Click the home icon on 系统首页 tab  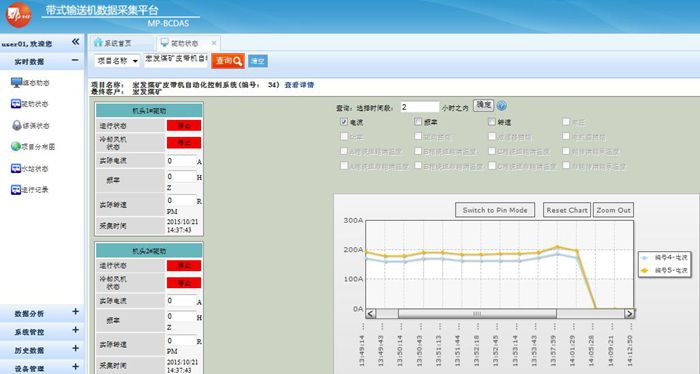[98, 42]
